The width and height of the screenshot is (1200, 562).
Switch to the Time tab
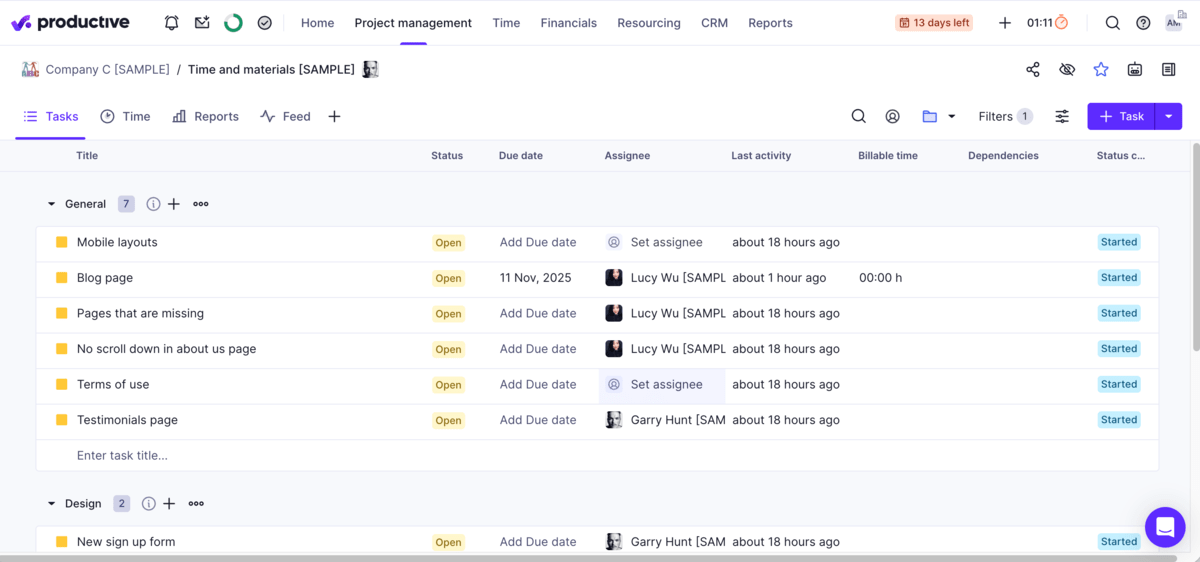(125, 116)
